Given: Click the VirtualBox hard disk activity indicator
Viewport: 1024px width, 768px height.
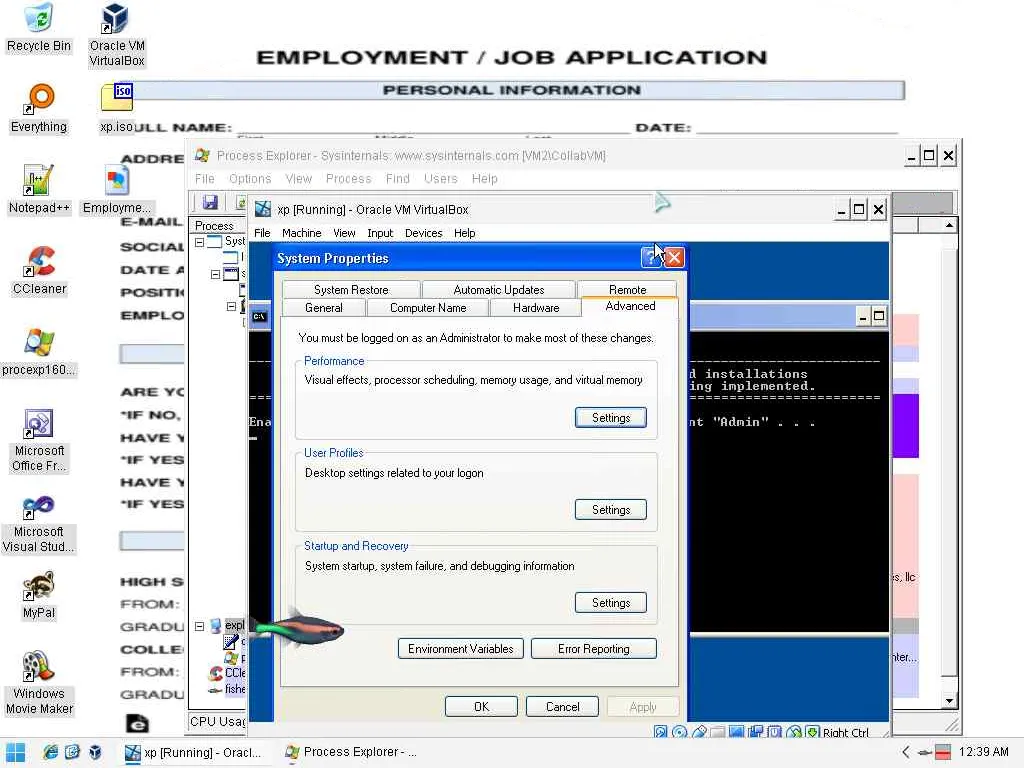Looking at the screenshot, I should tap(660, 732).
